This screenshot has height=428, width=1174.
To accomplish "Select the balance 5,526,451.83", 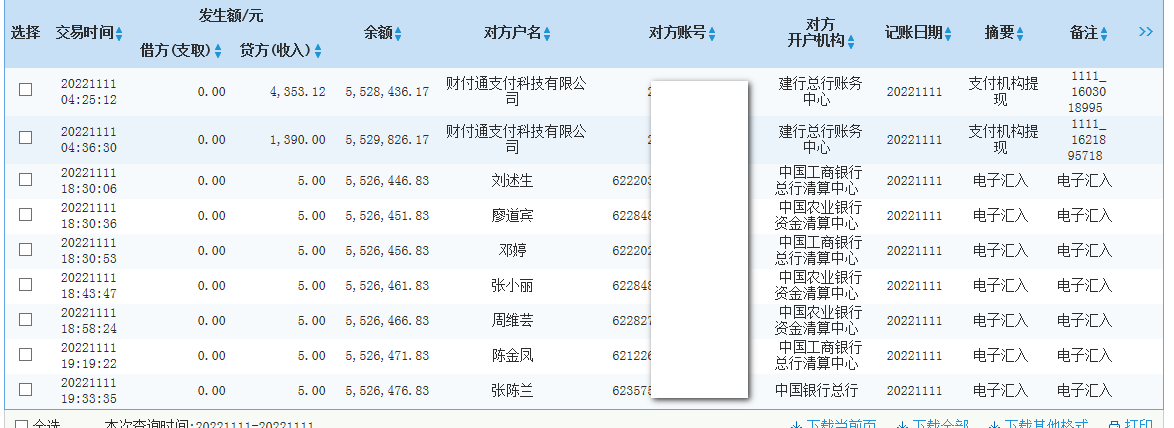I will tap(387, 215).
